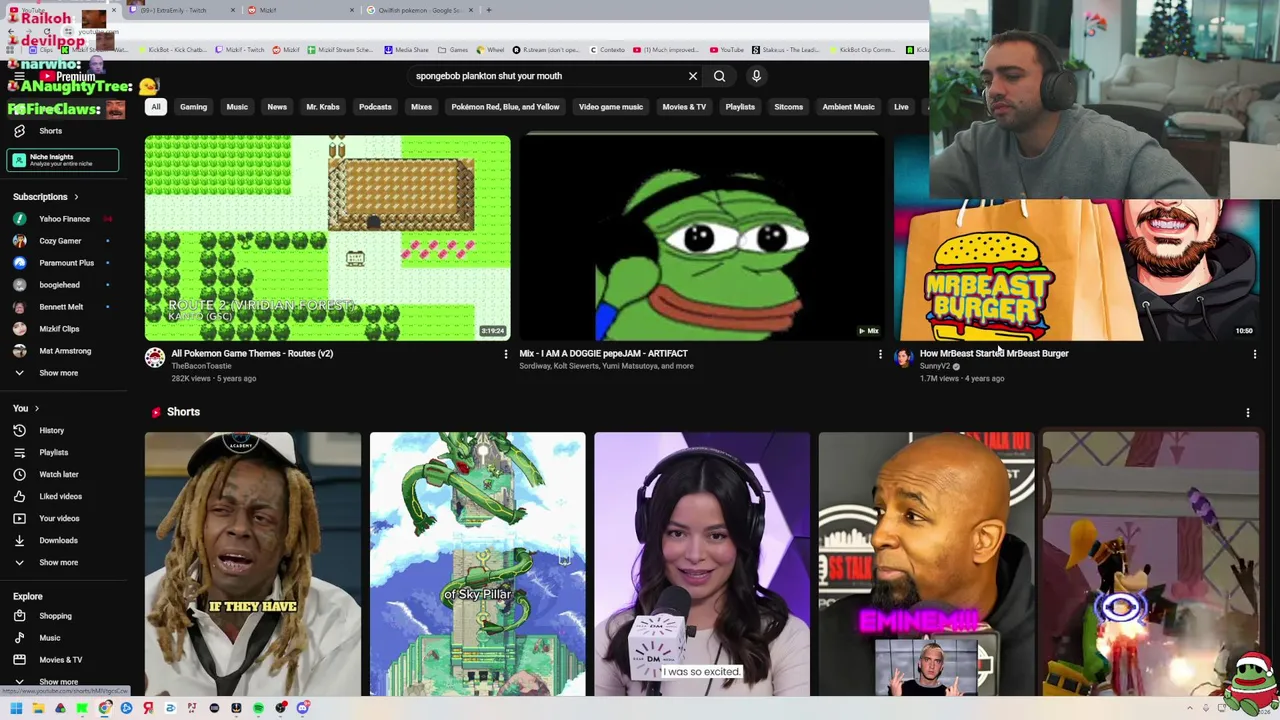Screen dimensions: 1280x720
Task: Expand the Subscriptions section chevron
Action: (75, 197)
